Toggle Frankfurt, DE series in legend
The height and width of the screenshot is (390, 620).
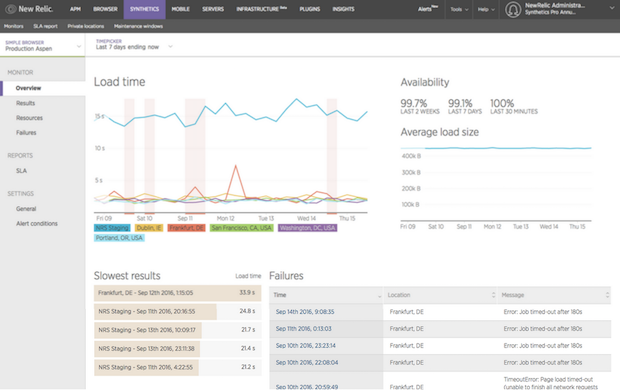pos(187,228)
